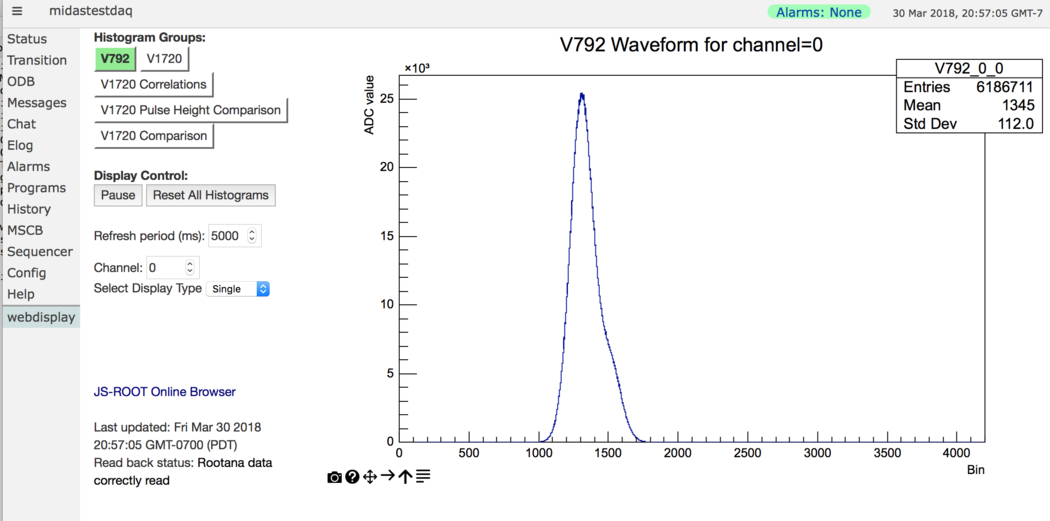Open the stacked-lines menu icon under the plot
The width and height of the screenshot is (1050, 521).
tap(423, 477)
